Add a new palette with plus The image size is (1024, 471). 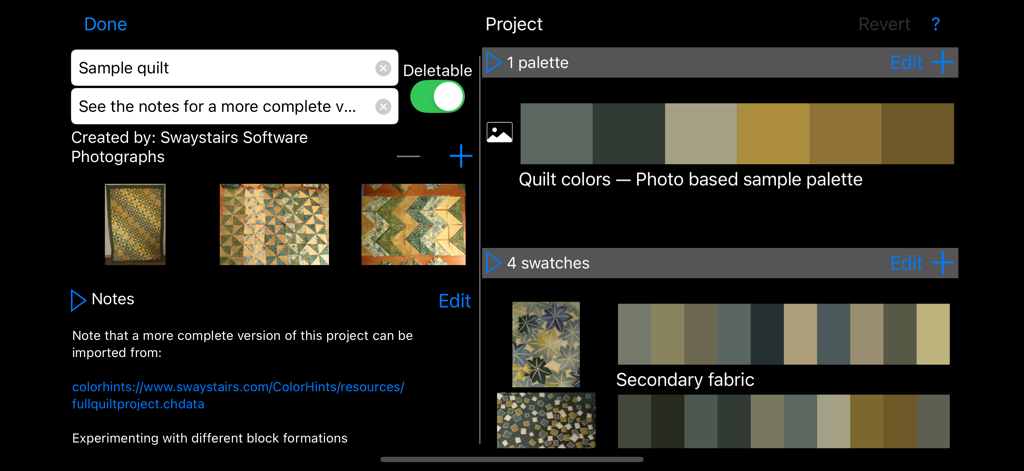(942, 63)
